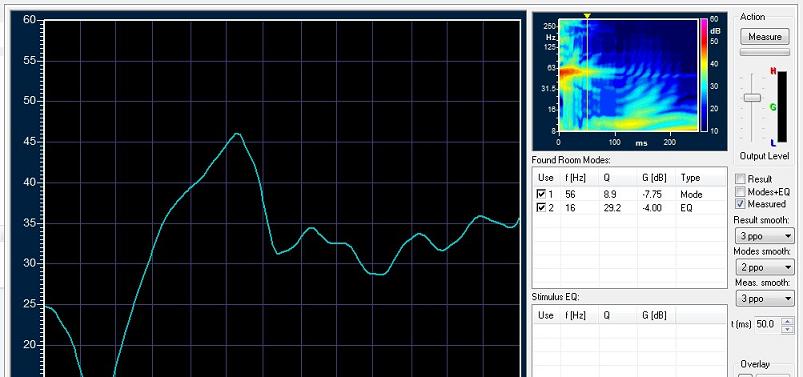Click the spectrogram waterfall thumbnail

628,75
